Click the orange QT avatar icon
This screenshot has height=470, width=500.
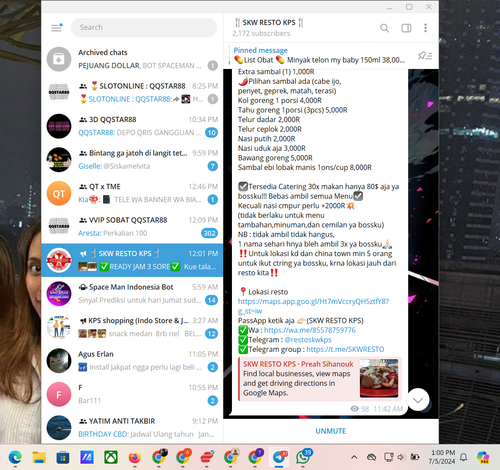59,193
